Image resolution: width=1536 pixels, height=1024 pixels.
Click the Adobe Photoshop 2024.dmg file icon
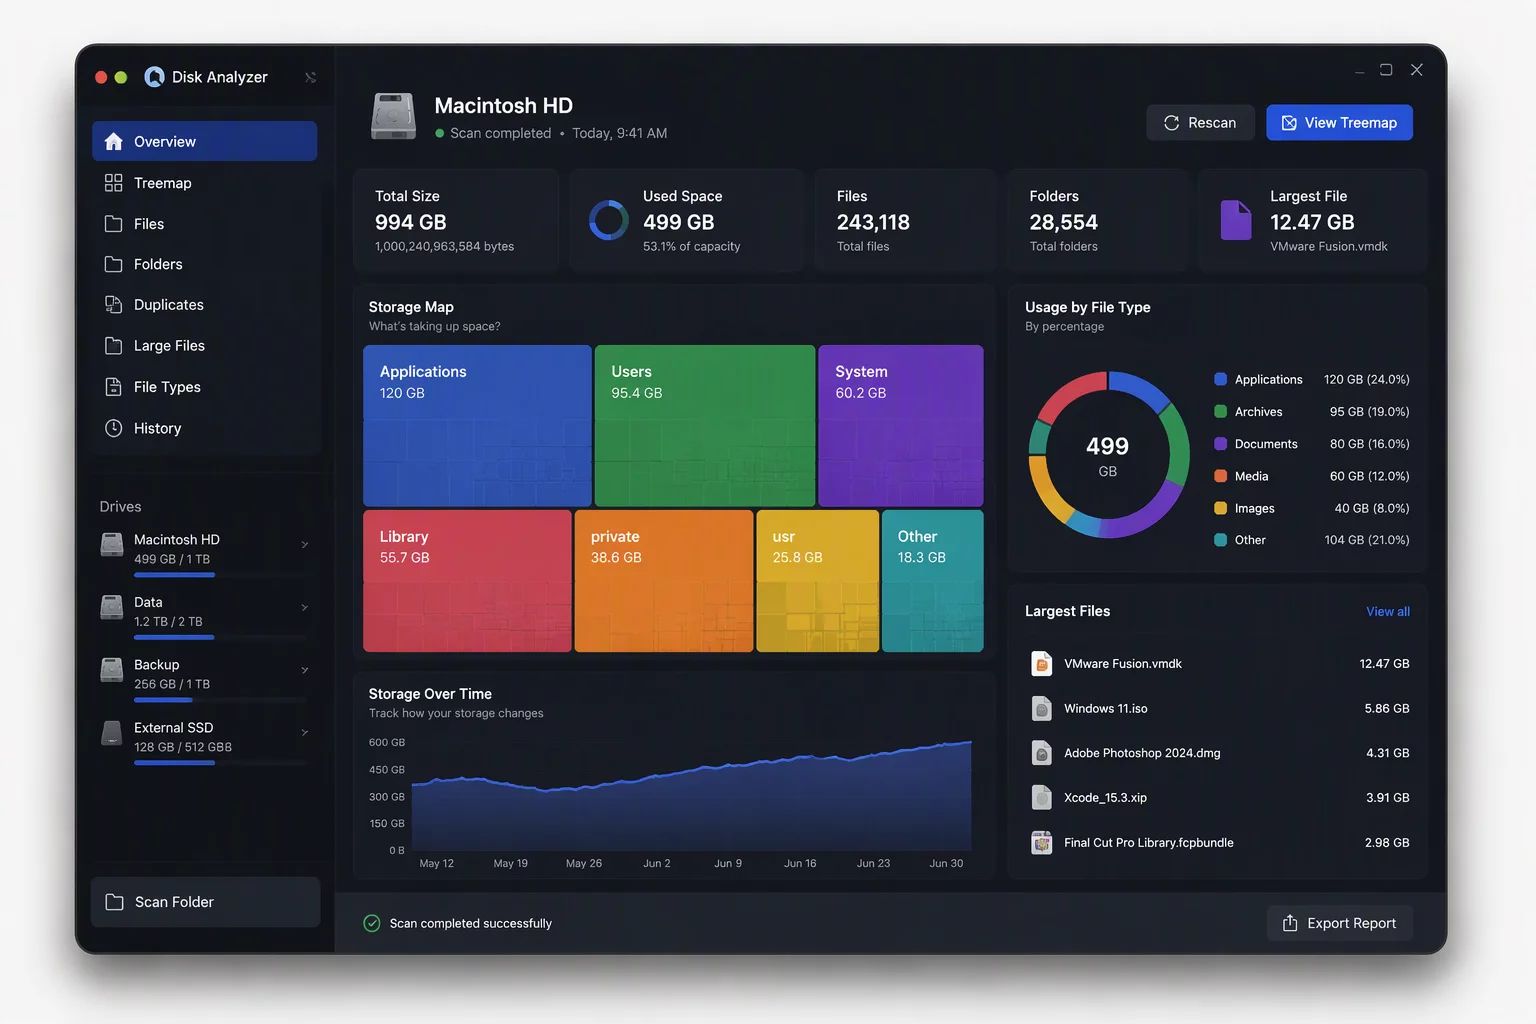1042,753
